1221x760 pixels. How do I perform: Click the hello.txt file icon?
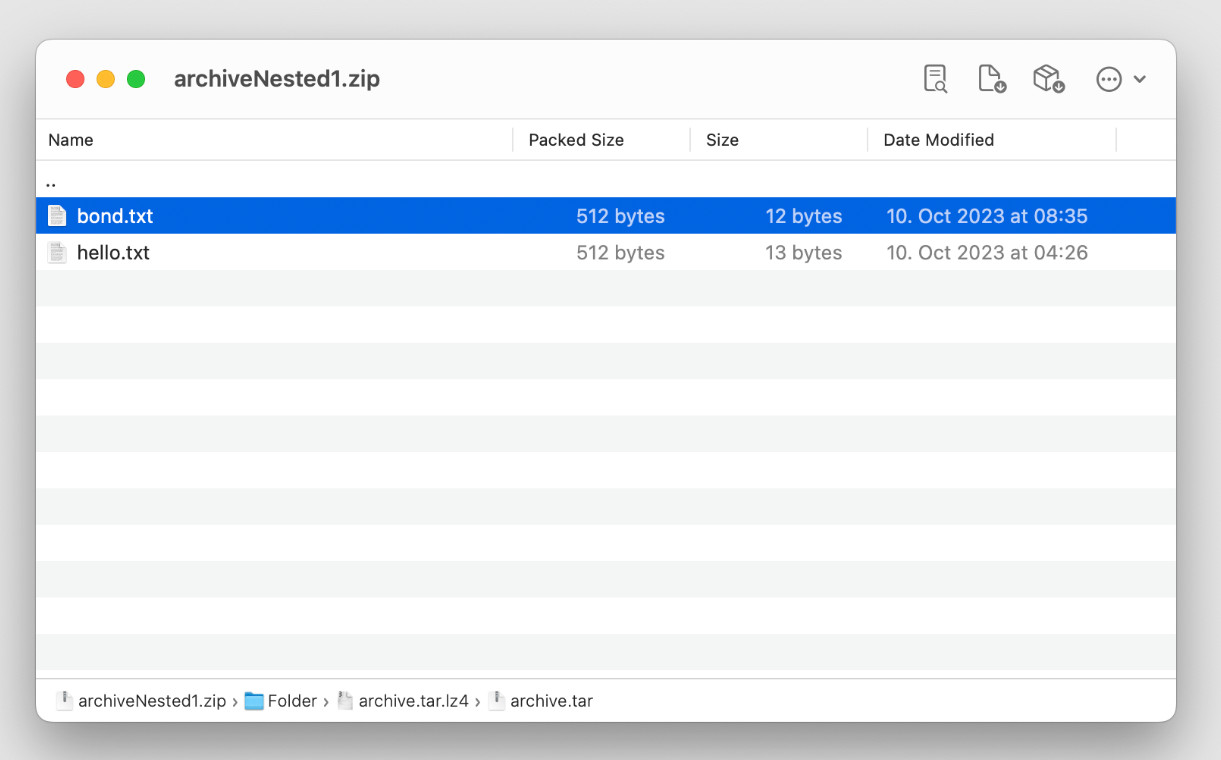point(58,253)
